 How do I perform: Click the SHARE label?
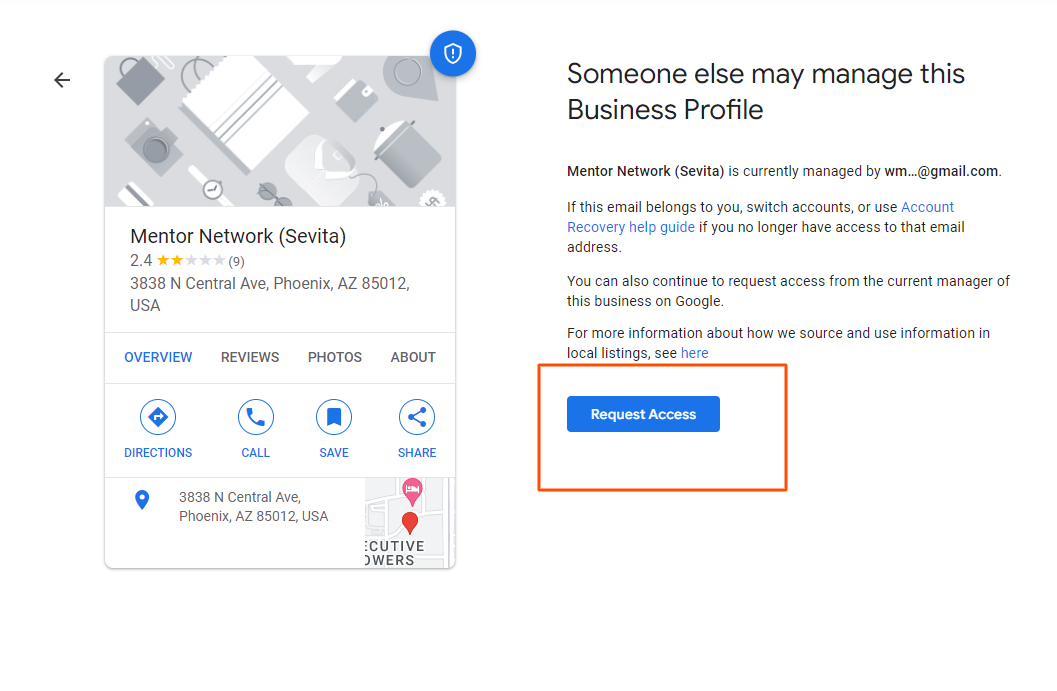[417, 452]
